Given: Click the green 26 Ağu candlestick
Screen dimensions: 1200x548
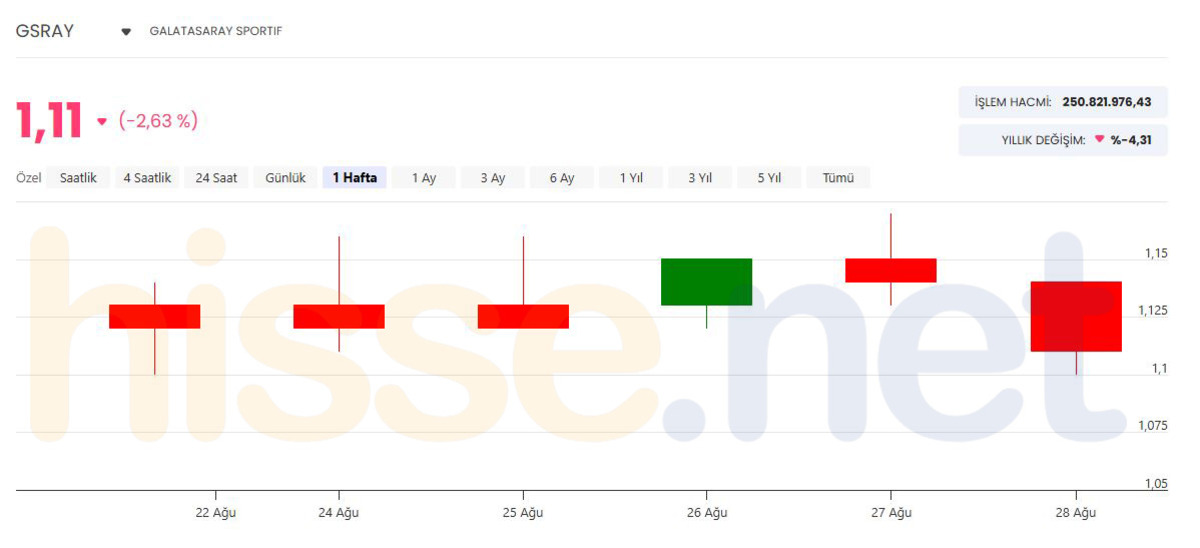Looking at the screenshot, I should pos(706,282).
